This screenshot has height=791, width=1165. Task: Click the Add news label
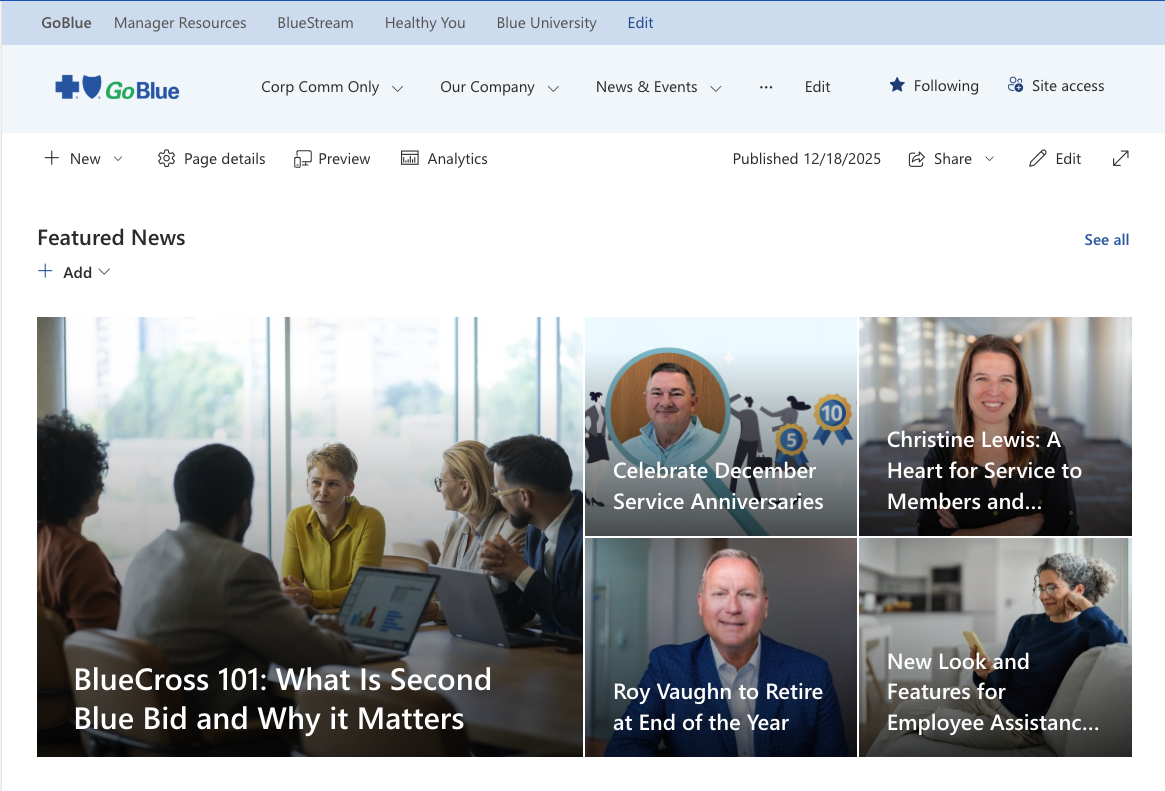(77, 273)
